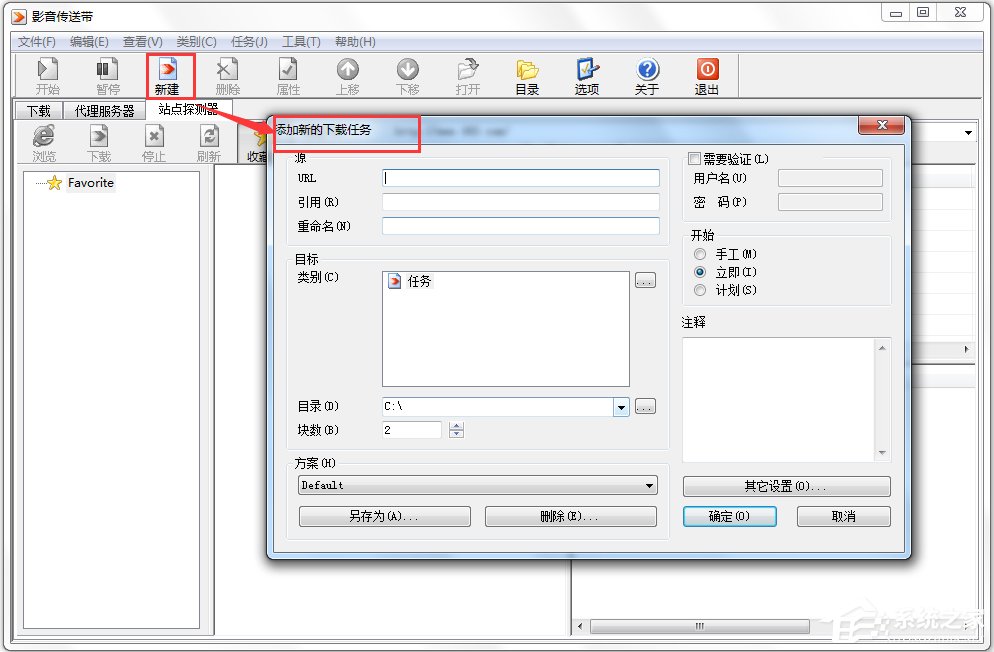Click the 另存为(A)... button

click(x=384, y=516)
